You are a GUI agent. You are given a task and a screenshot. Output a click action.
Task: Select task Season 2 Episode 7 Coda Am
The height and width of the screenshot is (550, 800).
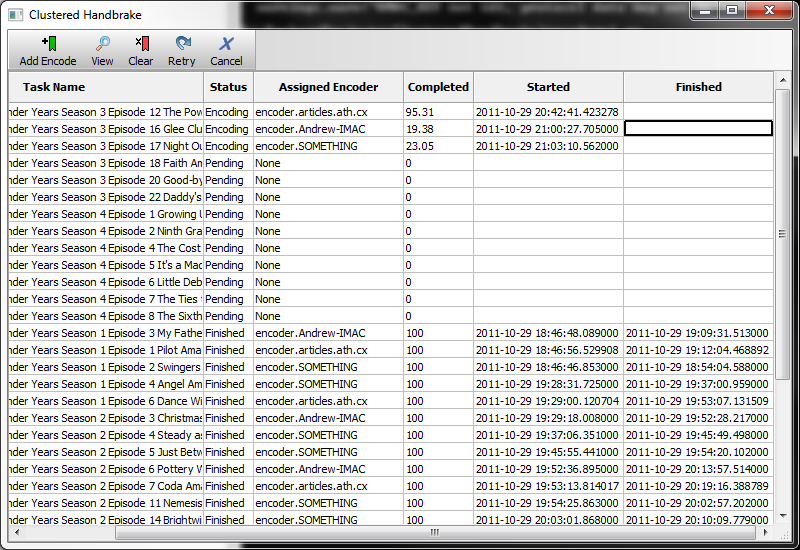[106, 486]
